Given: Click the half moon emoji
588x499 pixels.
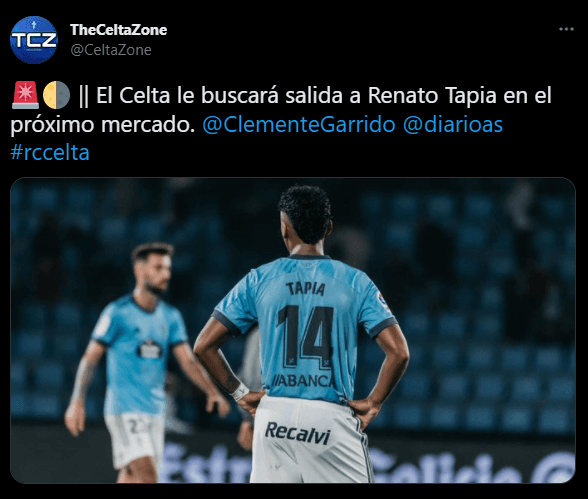Looking at the screenshot, I should click(x=56, y=95).
